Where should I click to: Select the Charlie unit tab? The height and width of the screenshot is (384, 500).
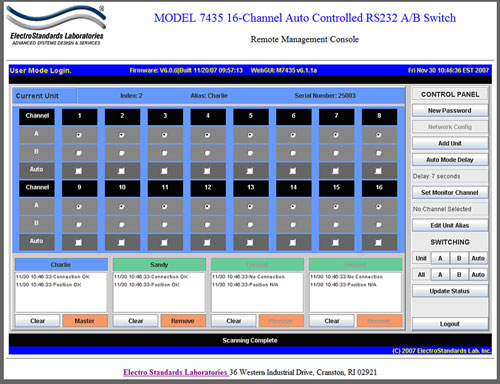coord(61,264)
